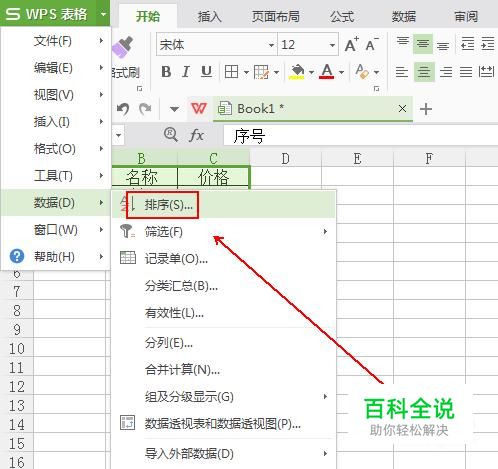Toggle Bold formatting
This screenshot has width=498, height=469.
pyautogui.click(x=166, y=72)
